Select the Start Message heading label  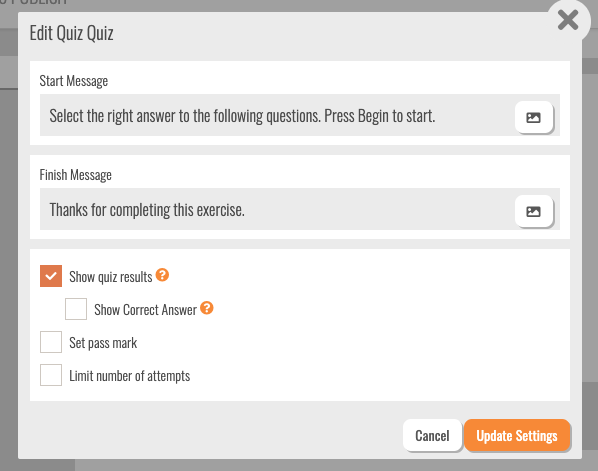(74, 81)
